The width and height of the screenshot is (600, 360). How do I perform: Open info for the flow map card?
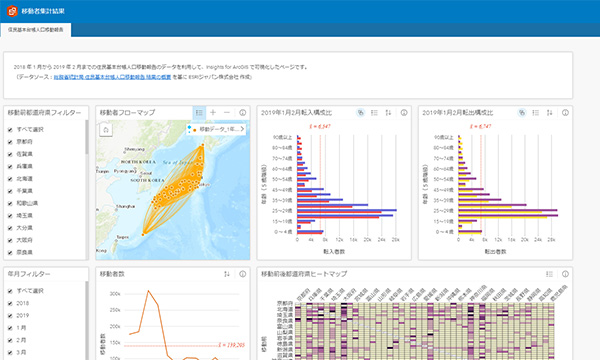pyautogui.click(x=243, y=112)
